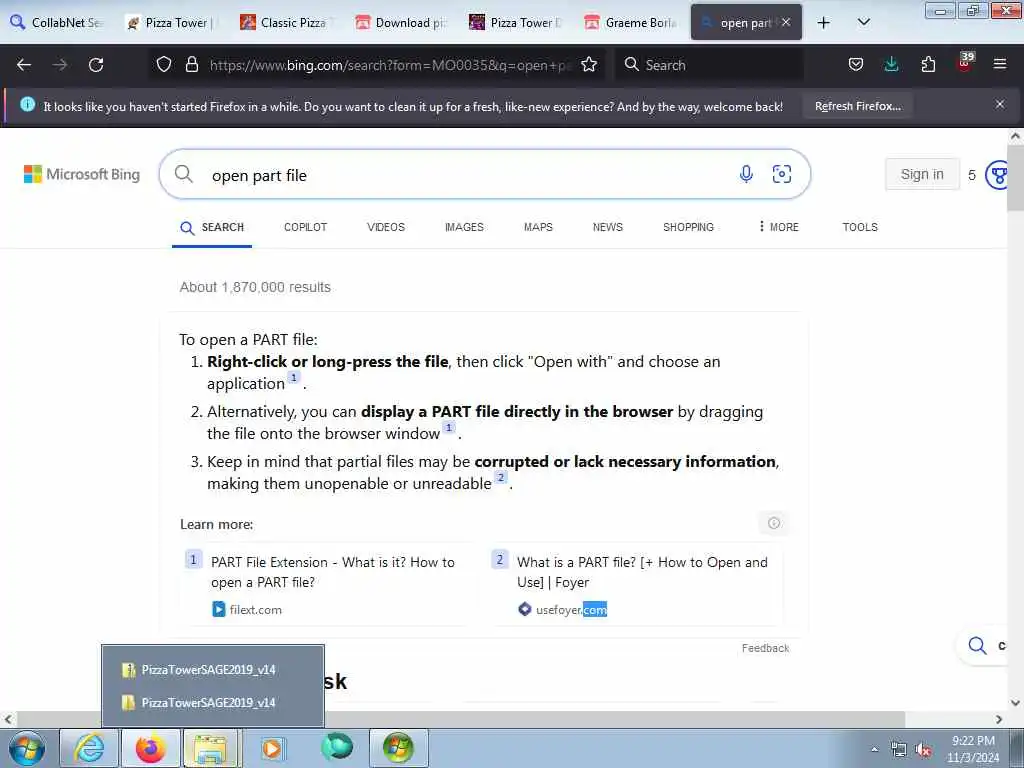Open citation 2 after 'unreadable'
The height and width of the screenshot is (768, 1024).
click(x=500, y=477)
